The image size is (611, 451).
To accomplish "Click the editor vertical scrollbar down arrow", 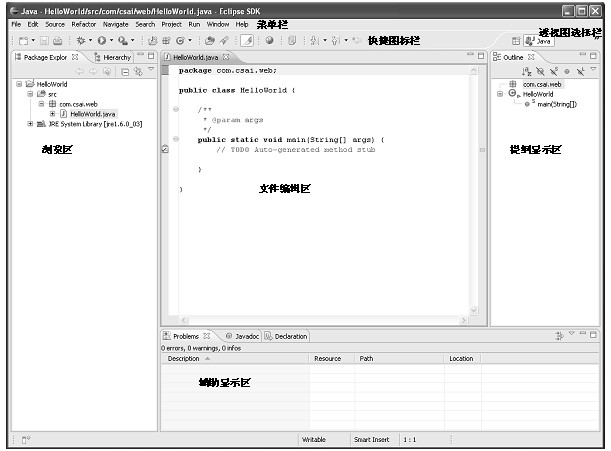I will 474,311.
